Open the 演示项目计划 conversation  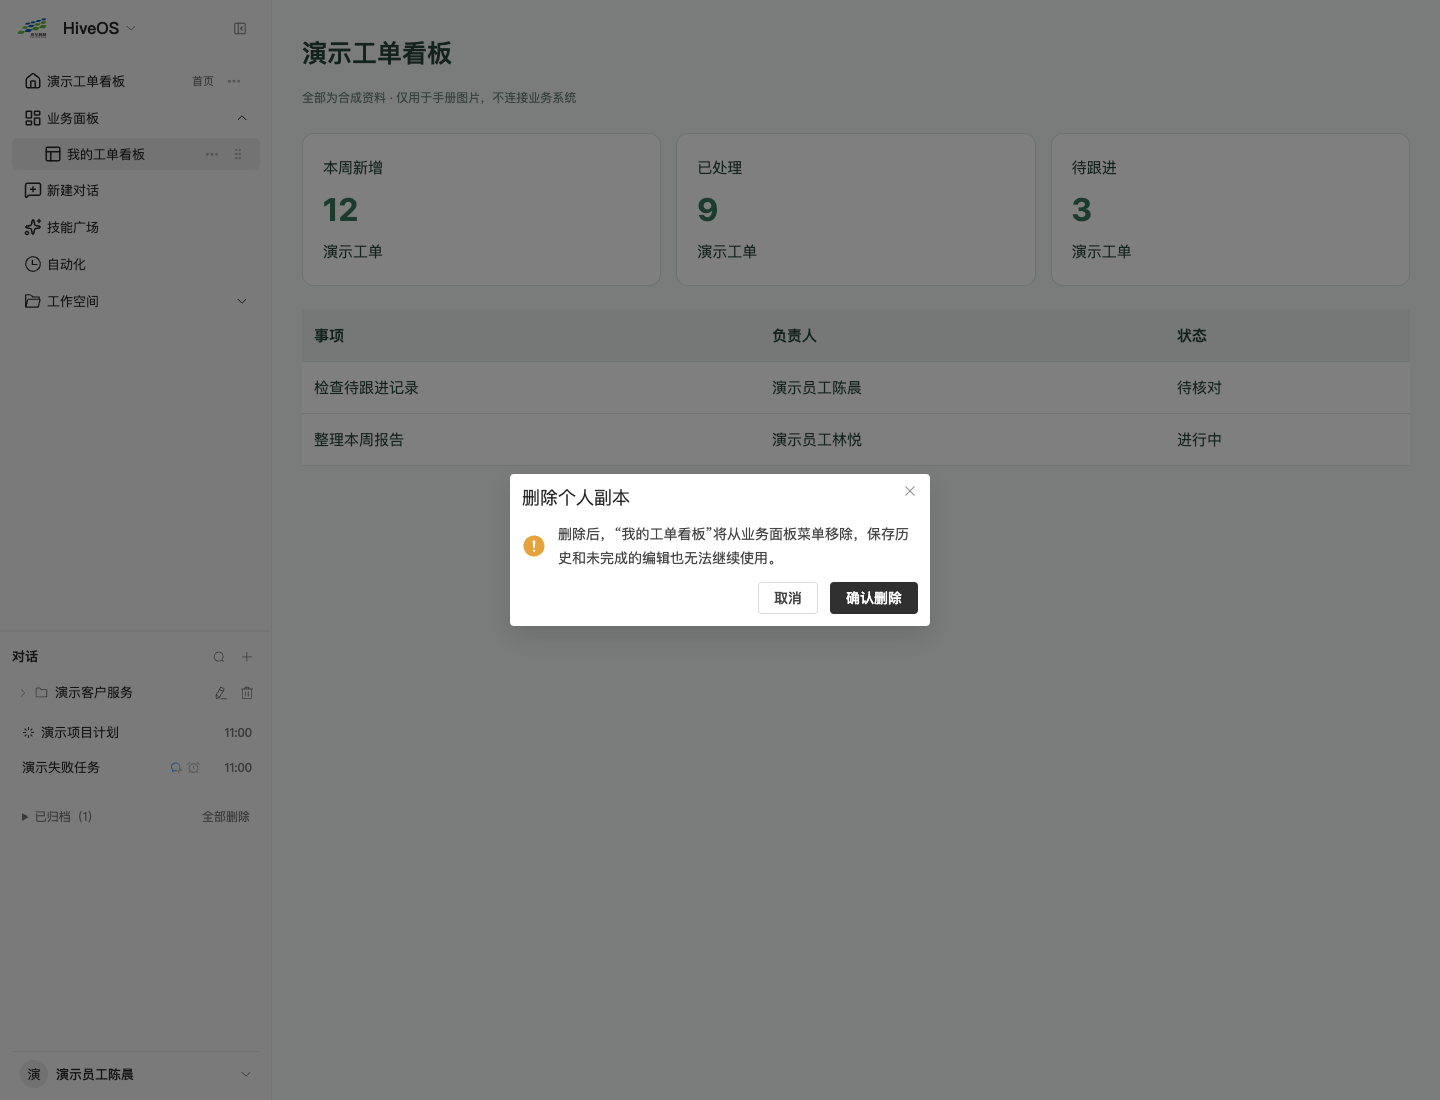pyautogui.click(x=136, y=733)
